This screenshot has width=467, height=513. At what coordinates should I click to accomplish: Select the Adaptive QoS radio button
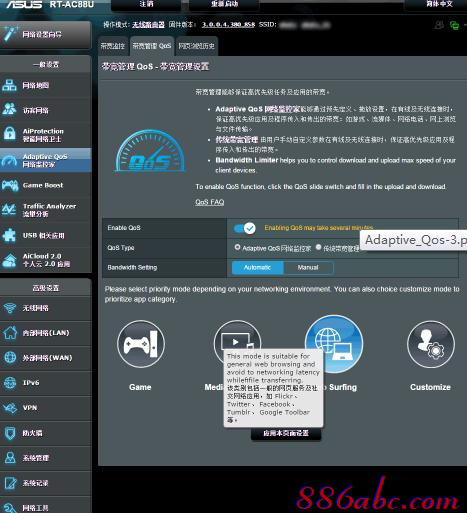click(237, 247)
